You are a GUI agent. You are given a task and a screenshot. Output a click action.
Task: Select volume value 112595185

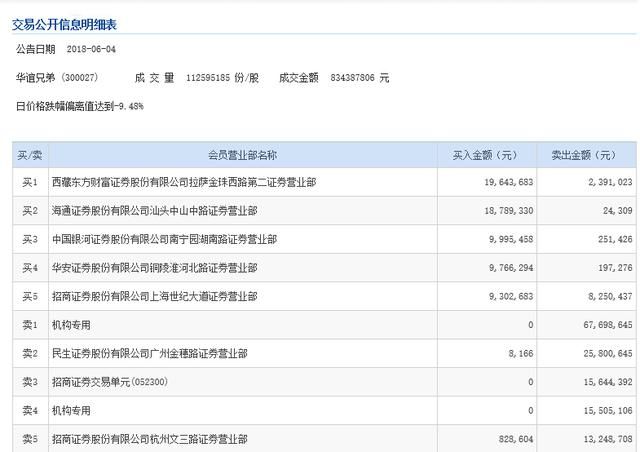coord(208,78)
